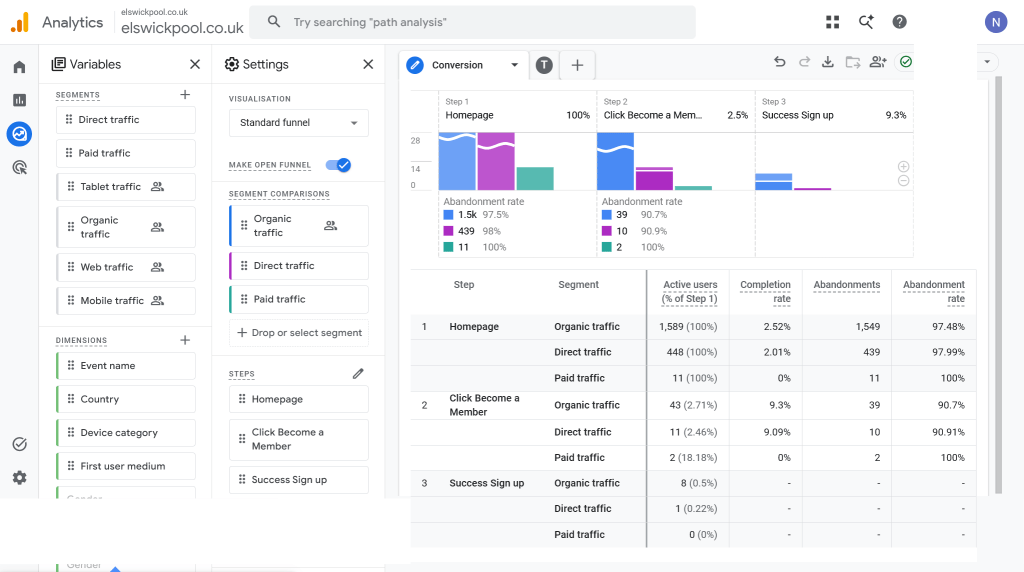Click the Analytics logo
Screen dimensions: 1024x572
click(20, 22)
